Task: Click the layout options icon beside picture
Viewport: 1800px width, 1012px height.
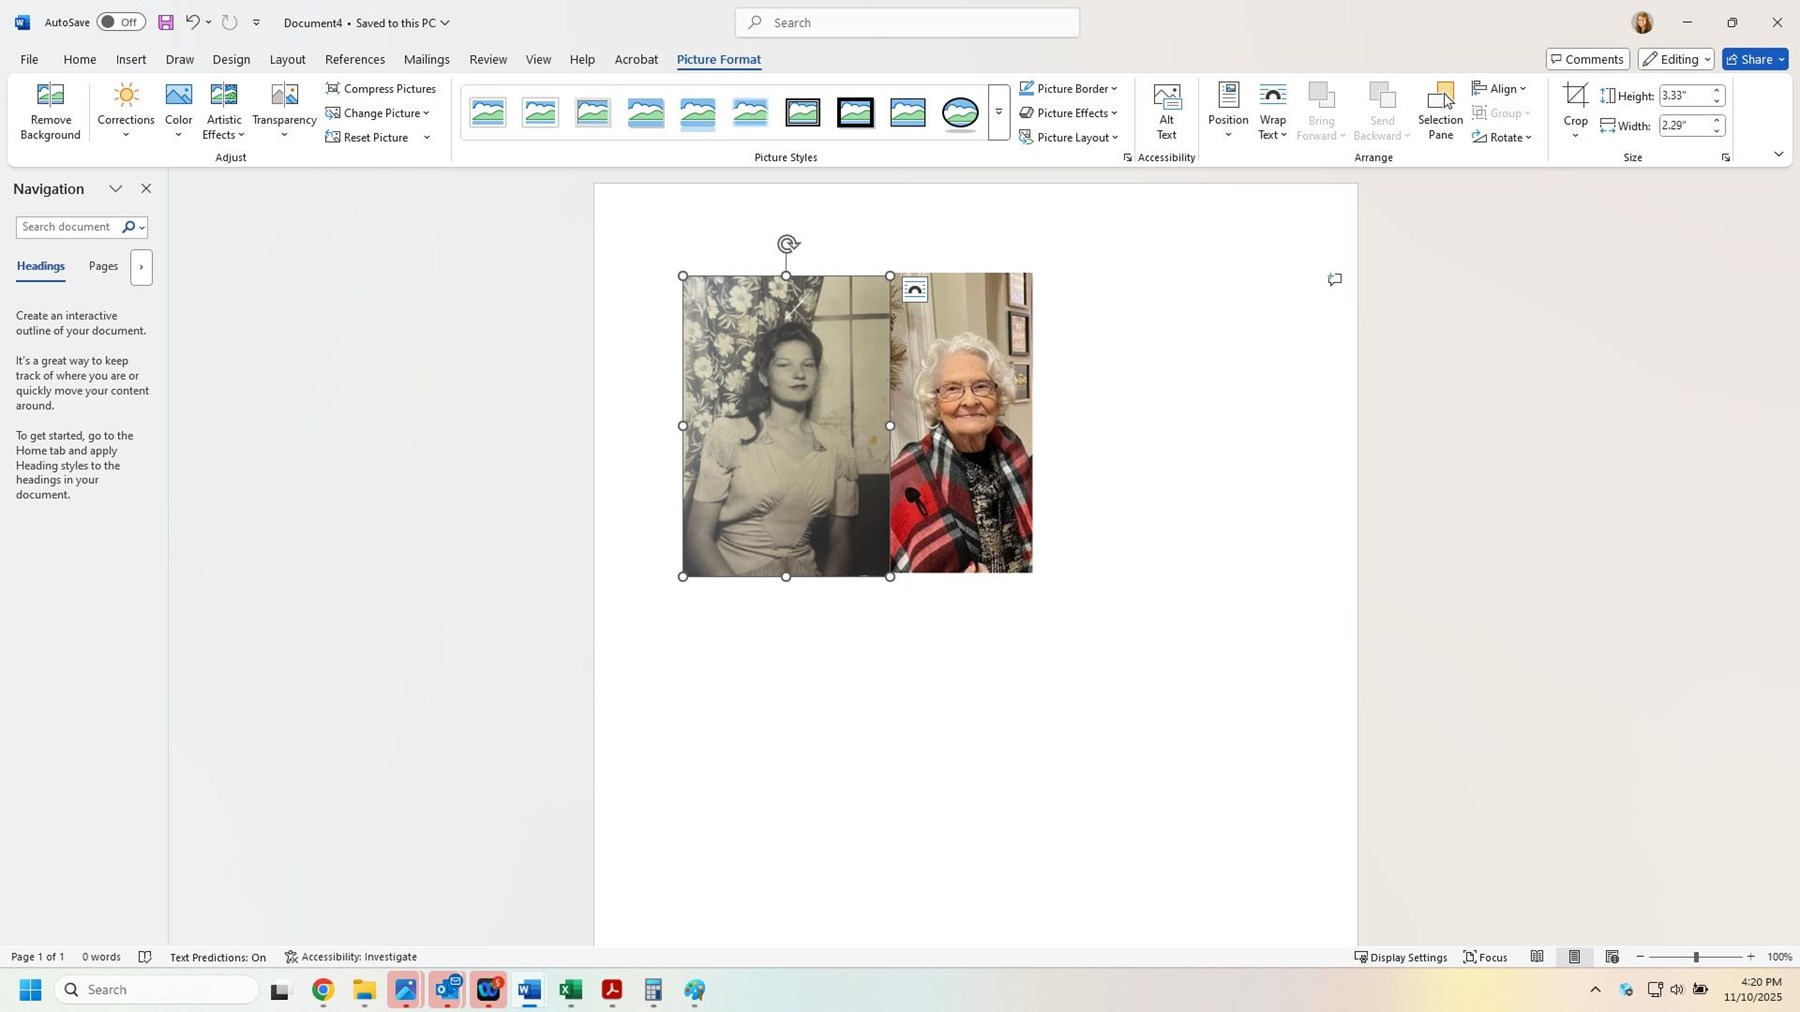Action: pos(914,290)
